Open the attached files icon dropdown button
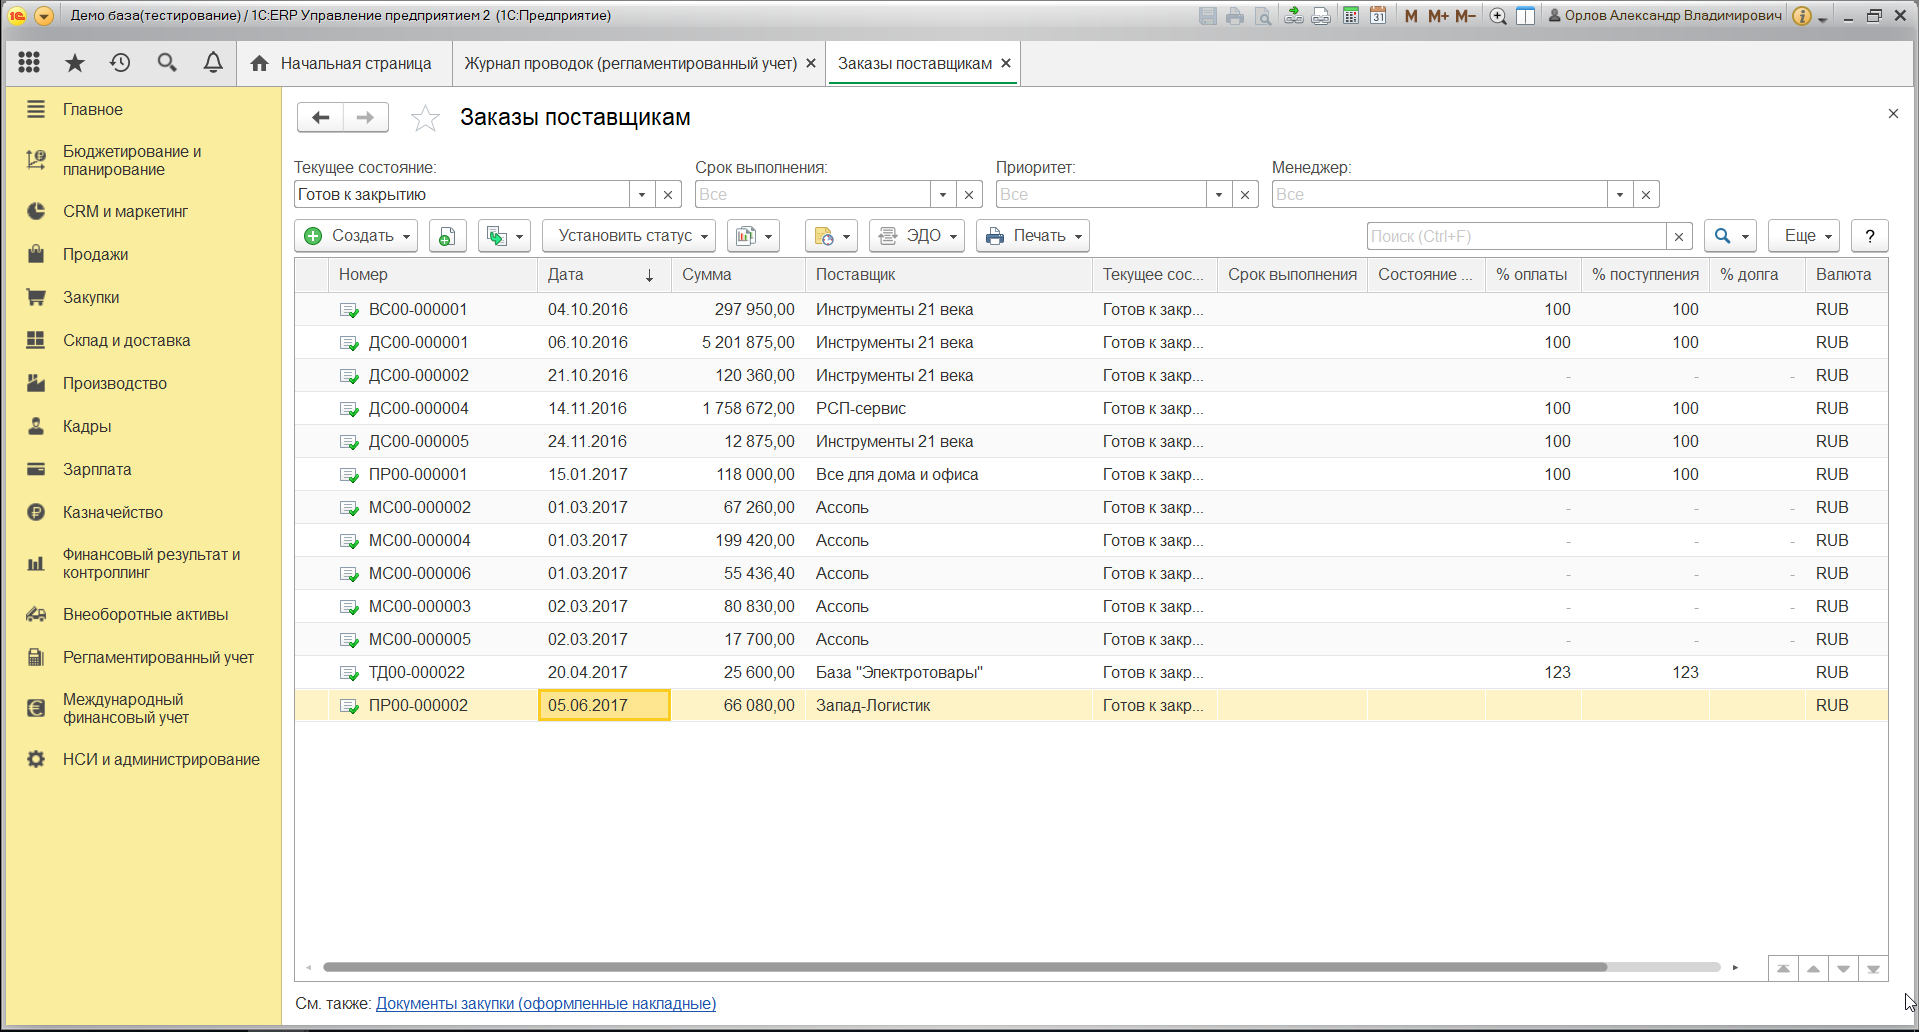 (831, 236)
